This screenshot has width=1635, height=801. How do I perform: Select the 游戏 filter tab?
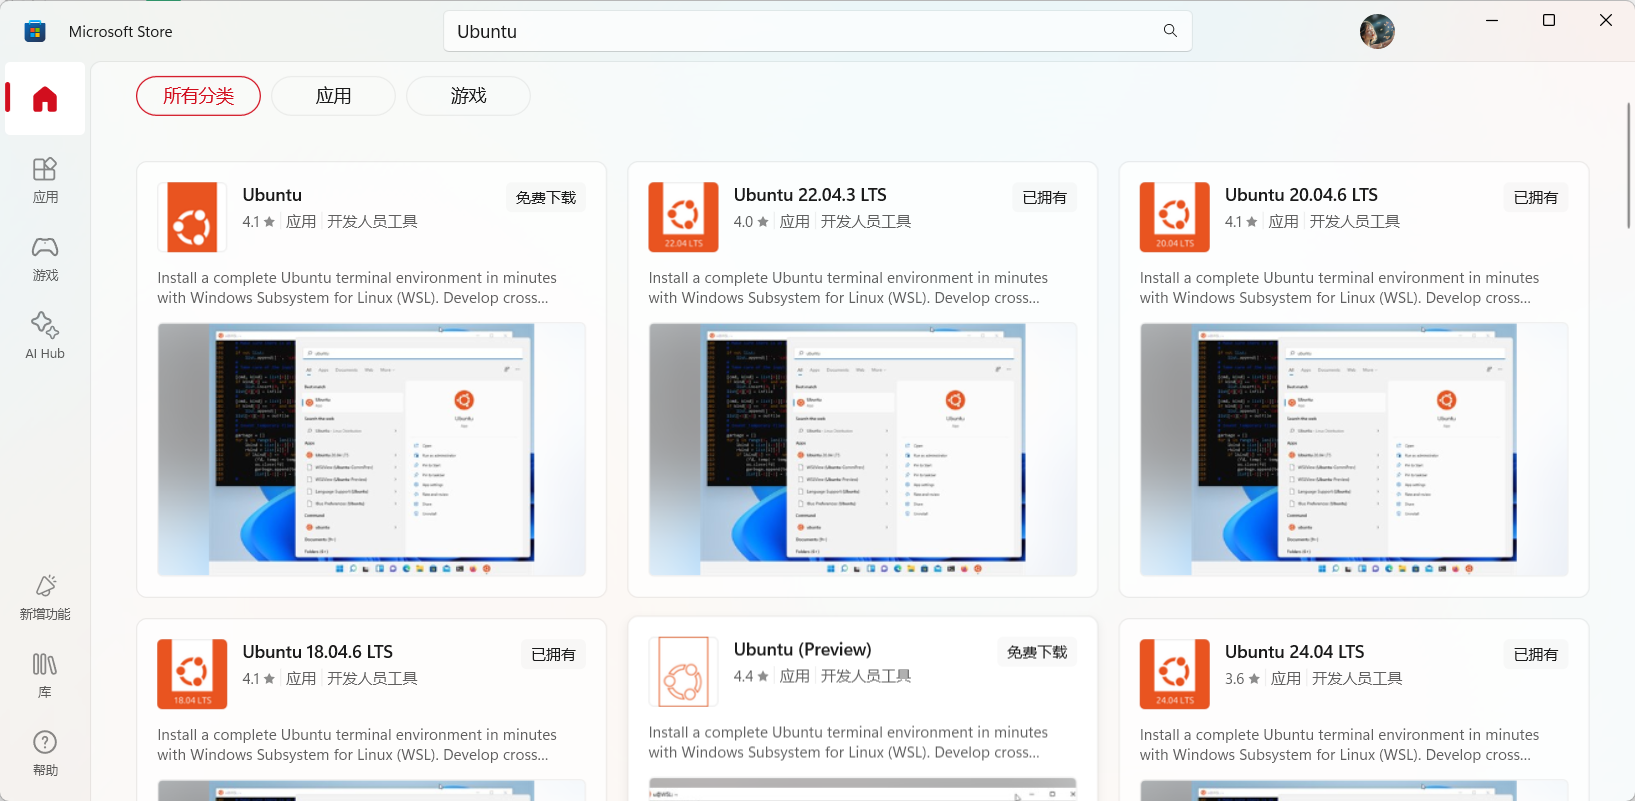[468, 96]
